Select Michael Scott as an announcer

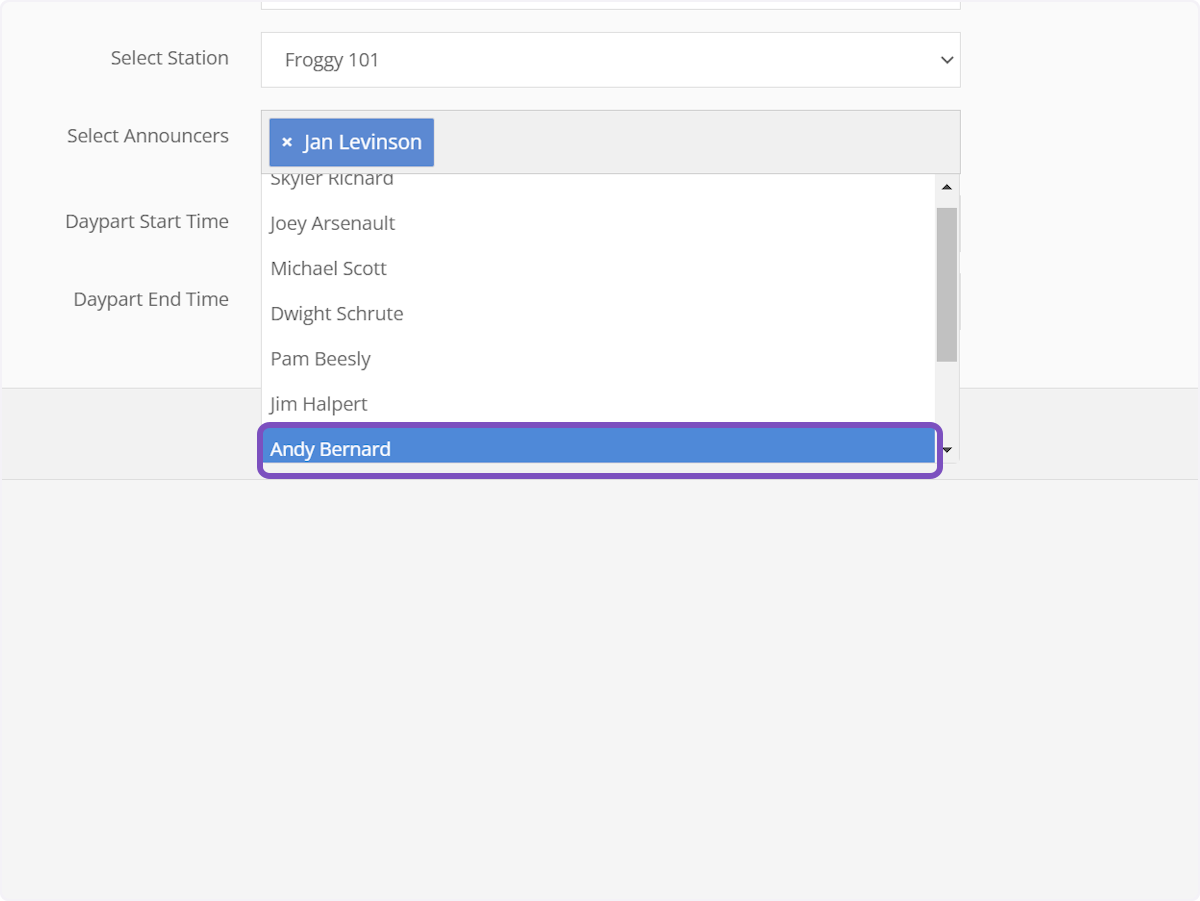pos(328,268)
